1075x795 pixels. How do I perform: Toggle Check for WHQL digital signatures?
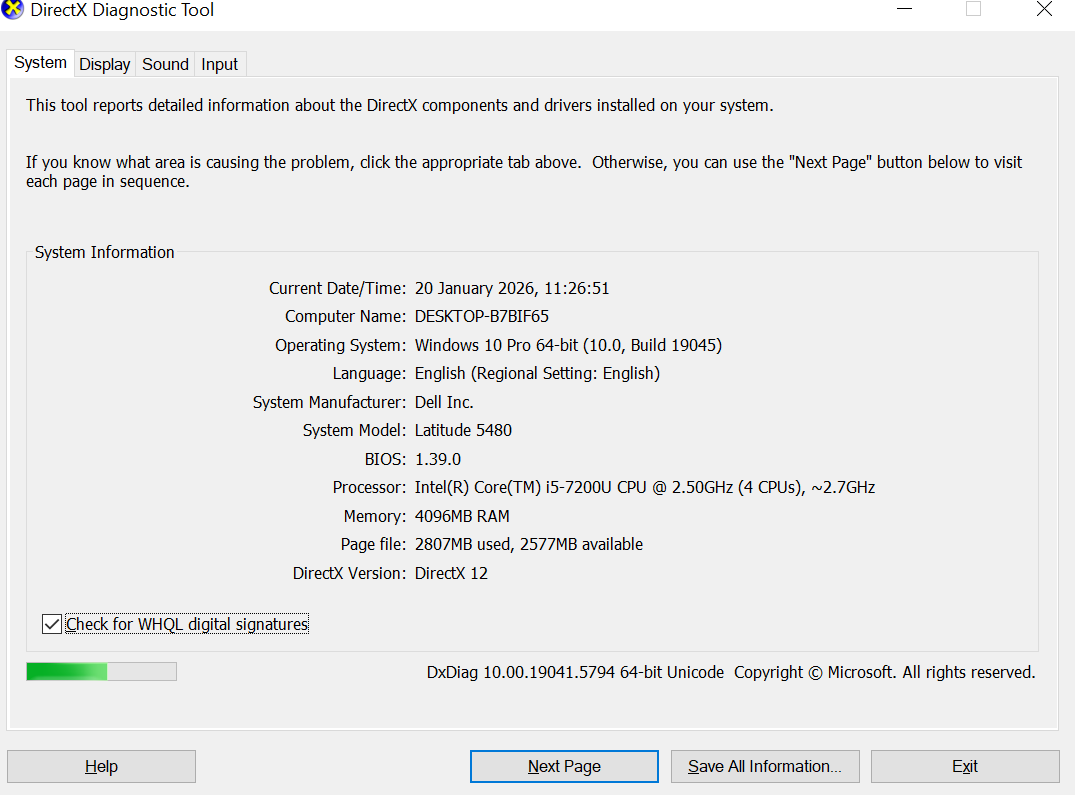[51, 624]
